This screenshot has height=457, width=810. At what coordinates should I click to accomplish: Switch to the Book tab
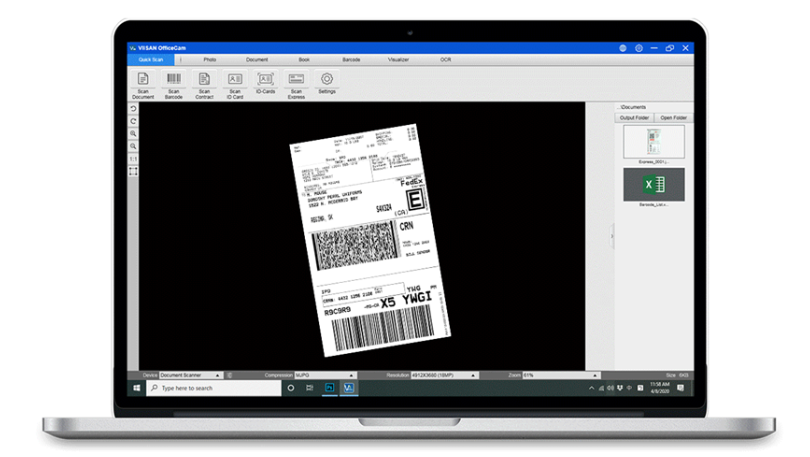coord(304,60)
